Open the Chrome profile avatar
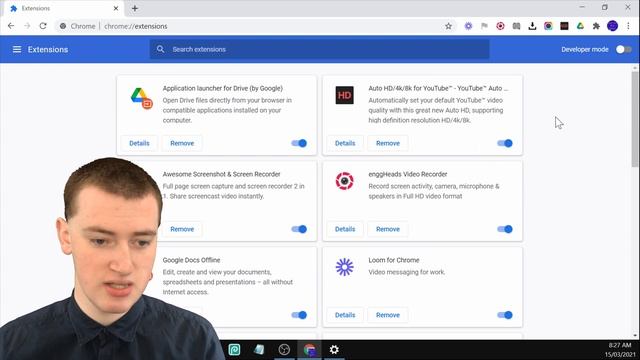Viewport: 640px width, 360px height. click(x=612, y=26)
